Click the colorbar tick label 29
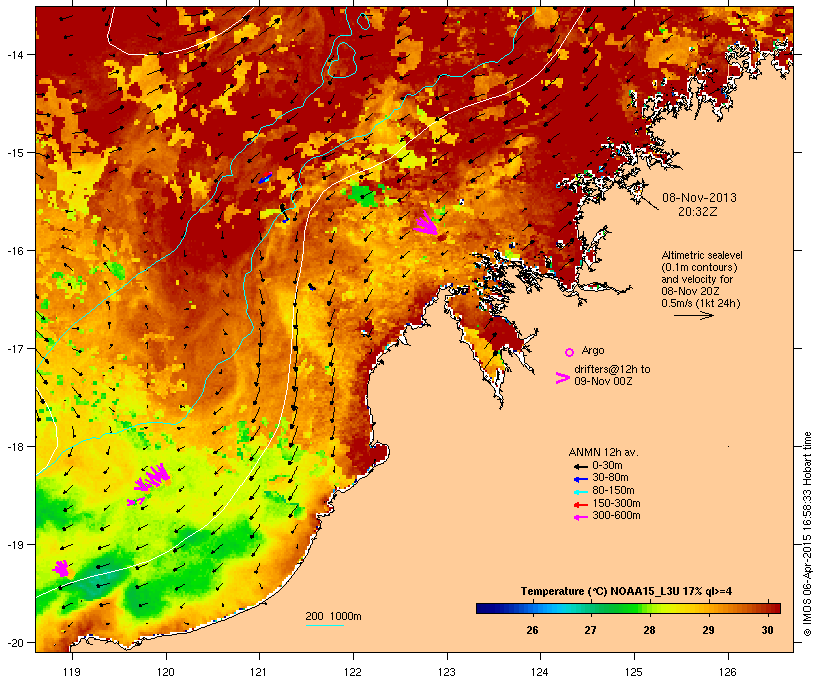820x680 pixels. 708,630
